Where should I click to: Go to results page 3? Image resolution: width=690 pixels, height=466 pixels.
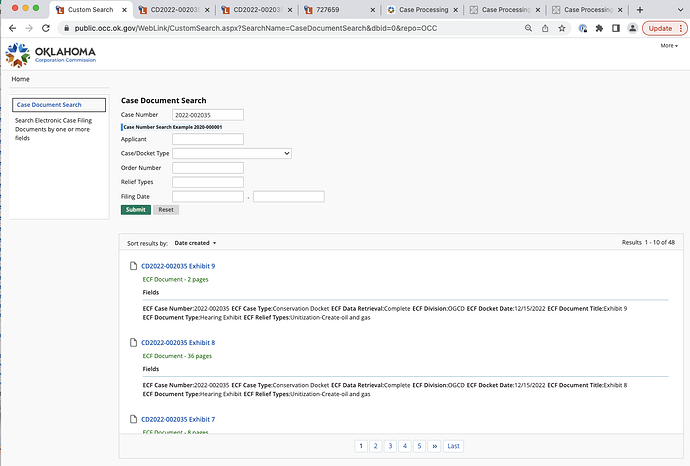pyautogui.click(x=390, y=446)
